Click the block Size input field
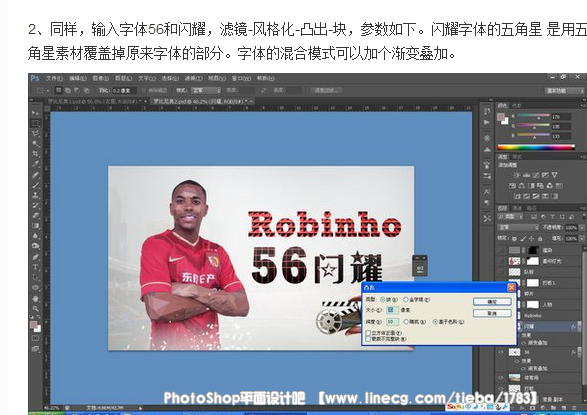 392,310
